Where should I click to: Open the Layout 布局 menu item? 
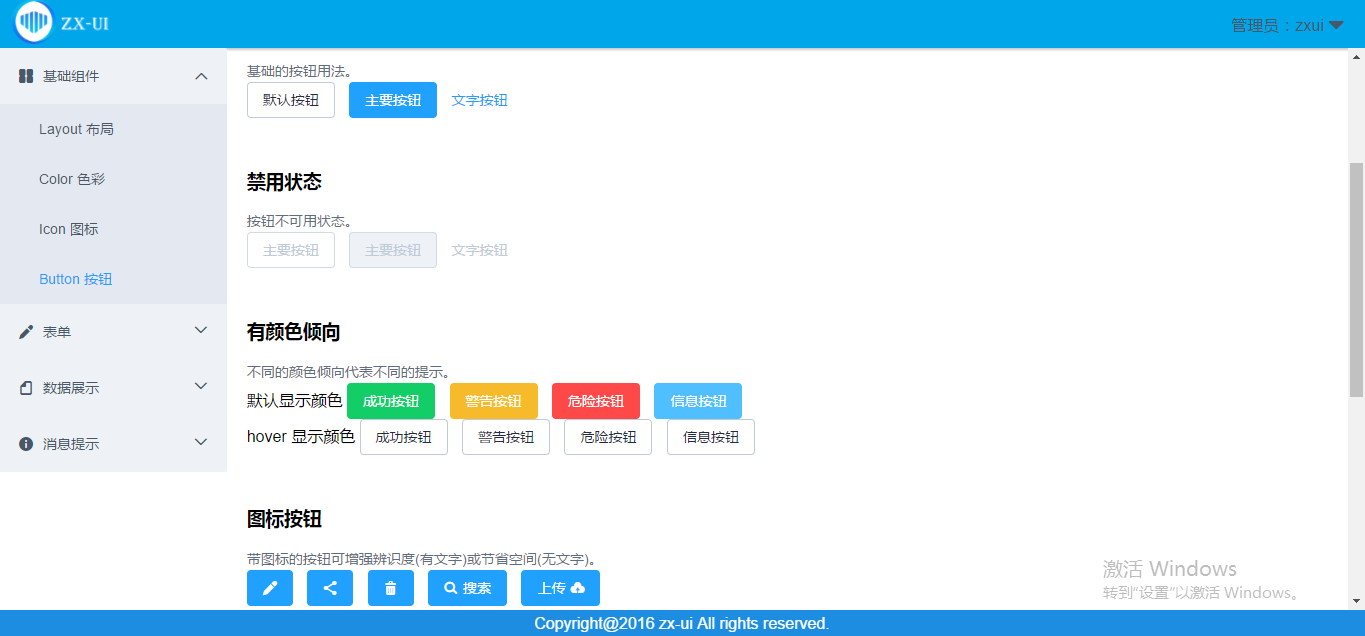pos(76,129)
